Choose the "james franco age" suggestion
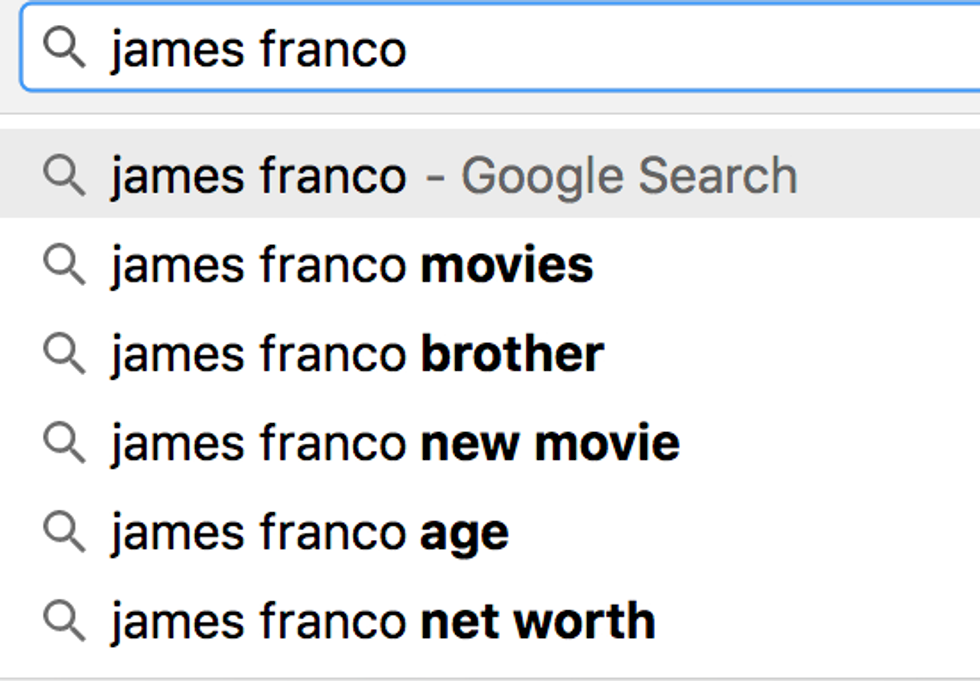Image resolution: width=980 pixels, height=681 pixels. 310,533
